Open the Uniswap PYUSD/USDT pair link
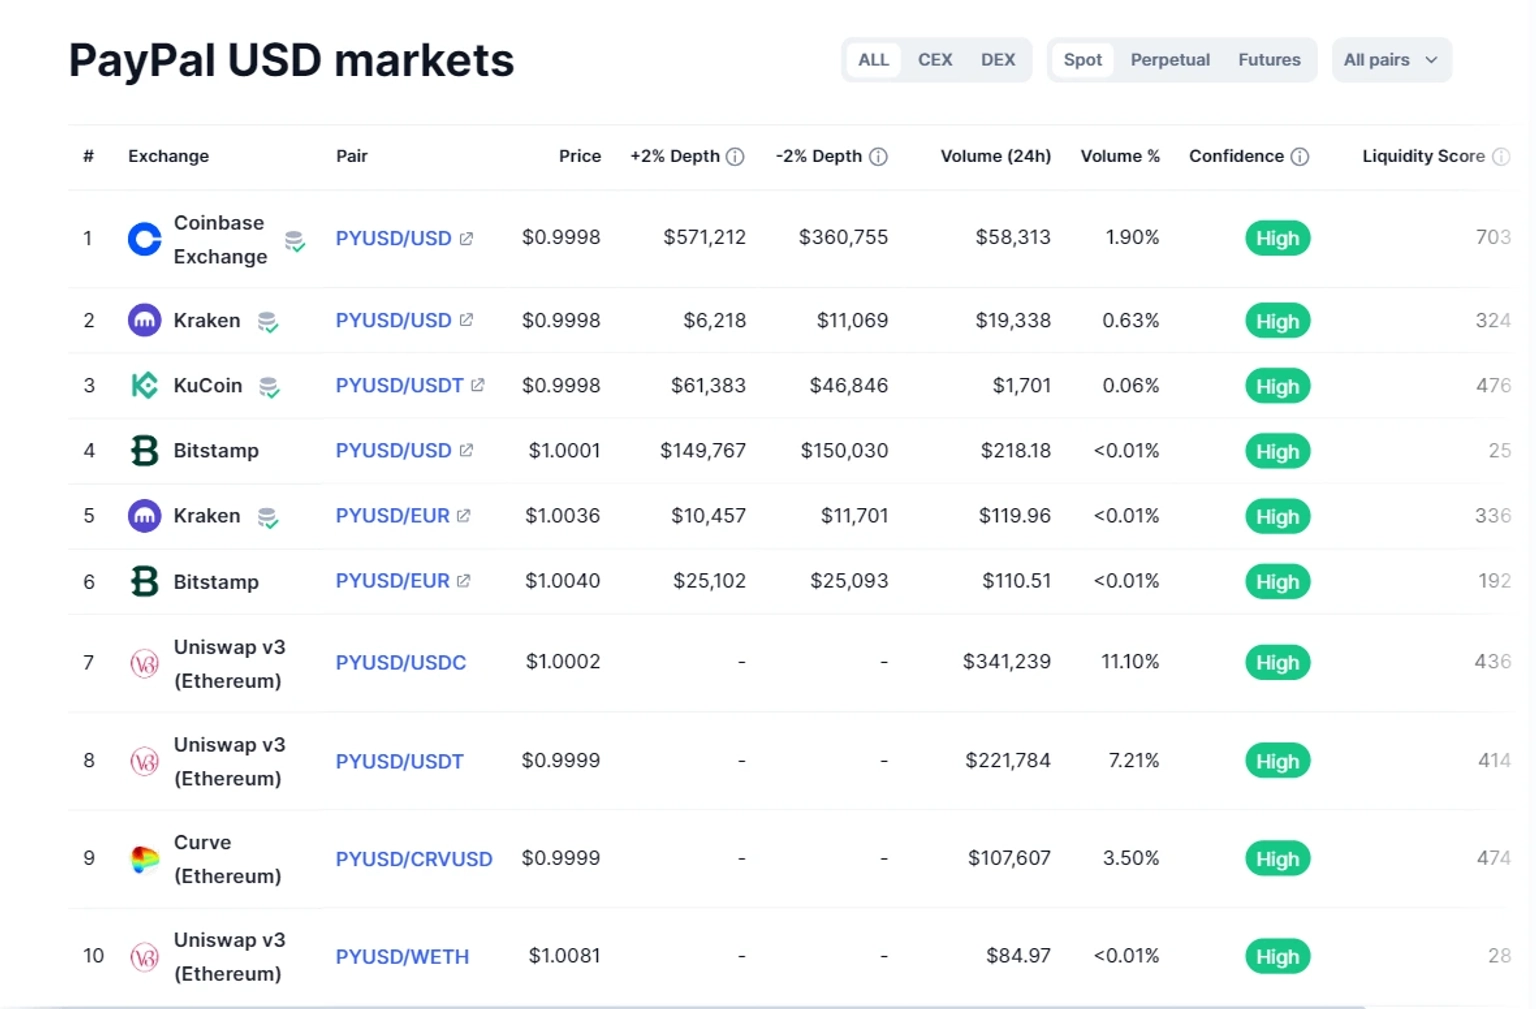Viewport: 1536px width, 1009px height. click(399, 761)
